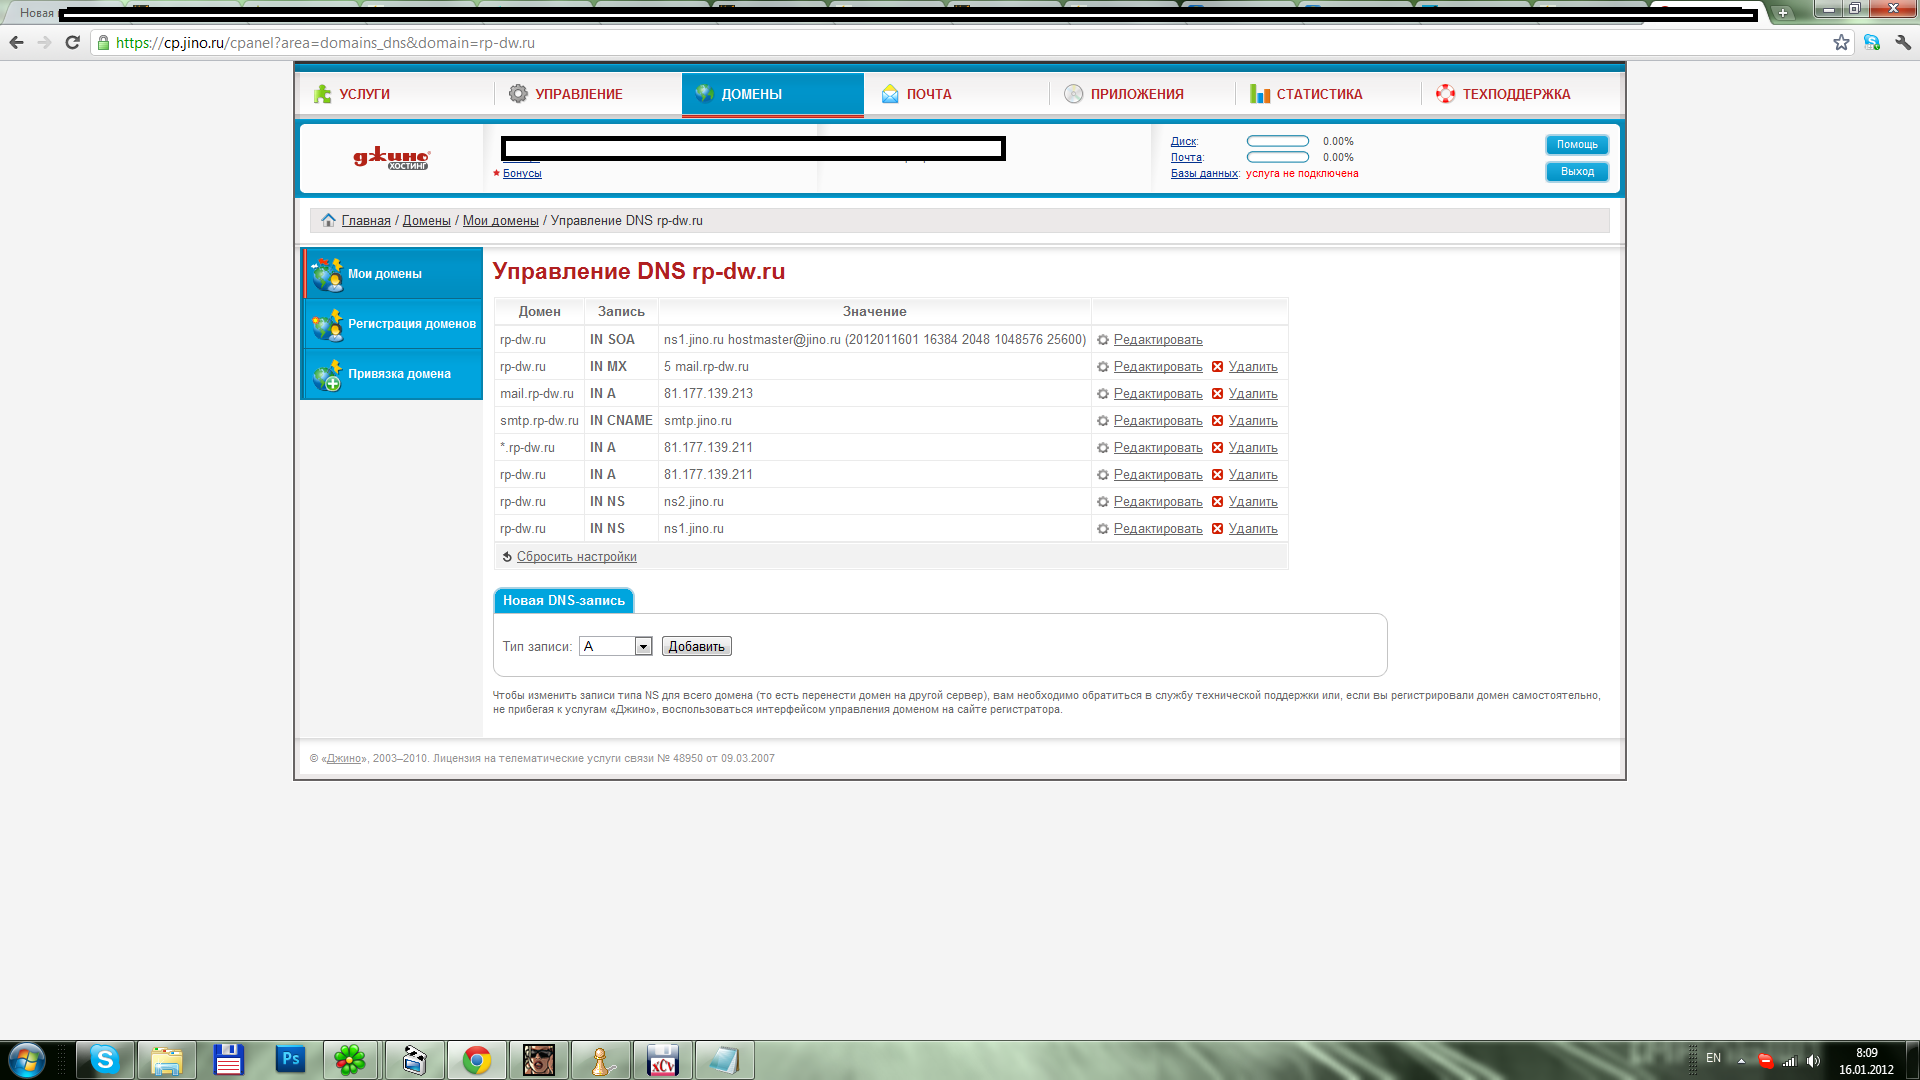Viewport: 1920px width, 1080px height.
Task: Click the reset settings arrow icon
Action: pos(507,557)
